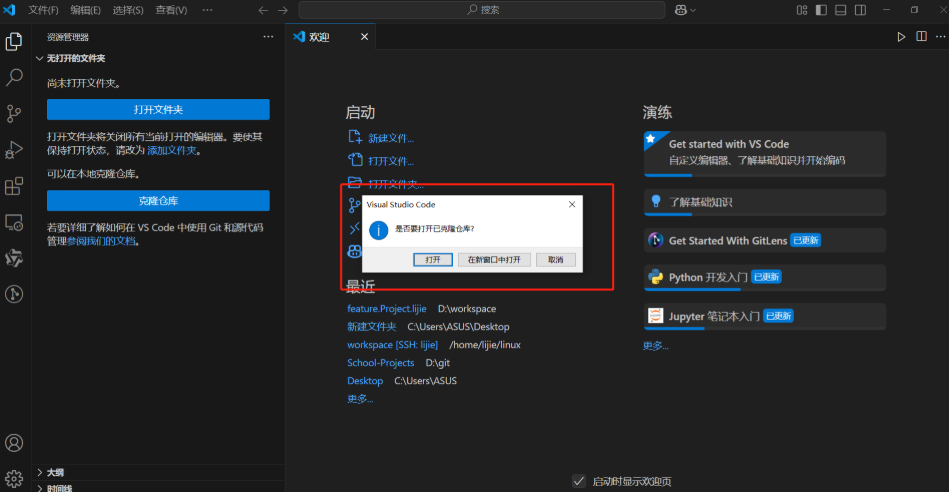Click 在新窗口中打开 in dialog

(x=494, y=260)
